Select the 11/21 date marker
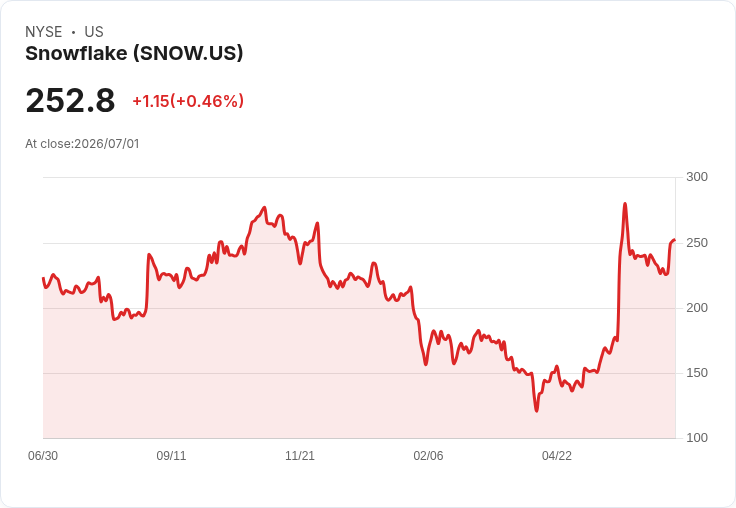This screenshot has height=508, width=736. (x=300, y=455)
